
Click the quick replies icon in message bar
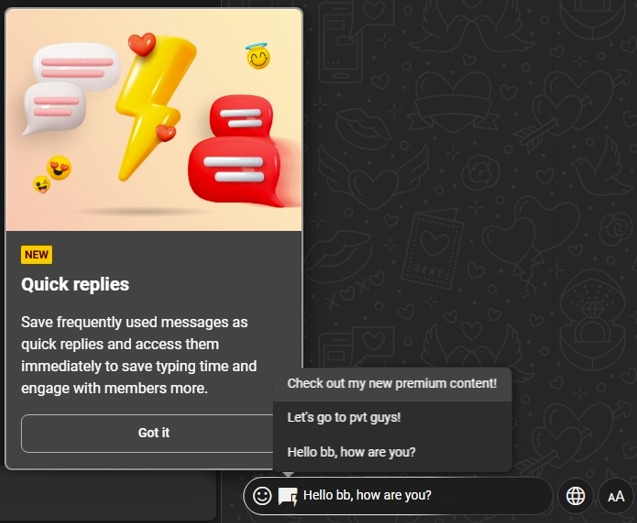288,497
